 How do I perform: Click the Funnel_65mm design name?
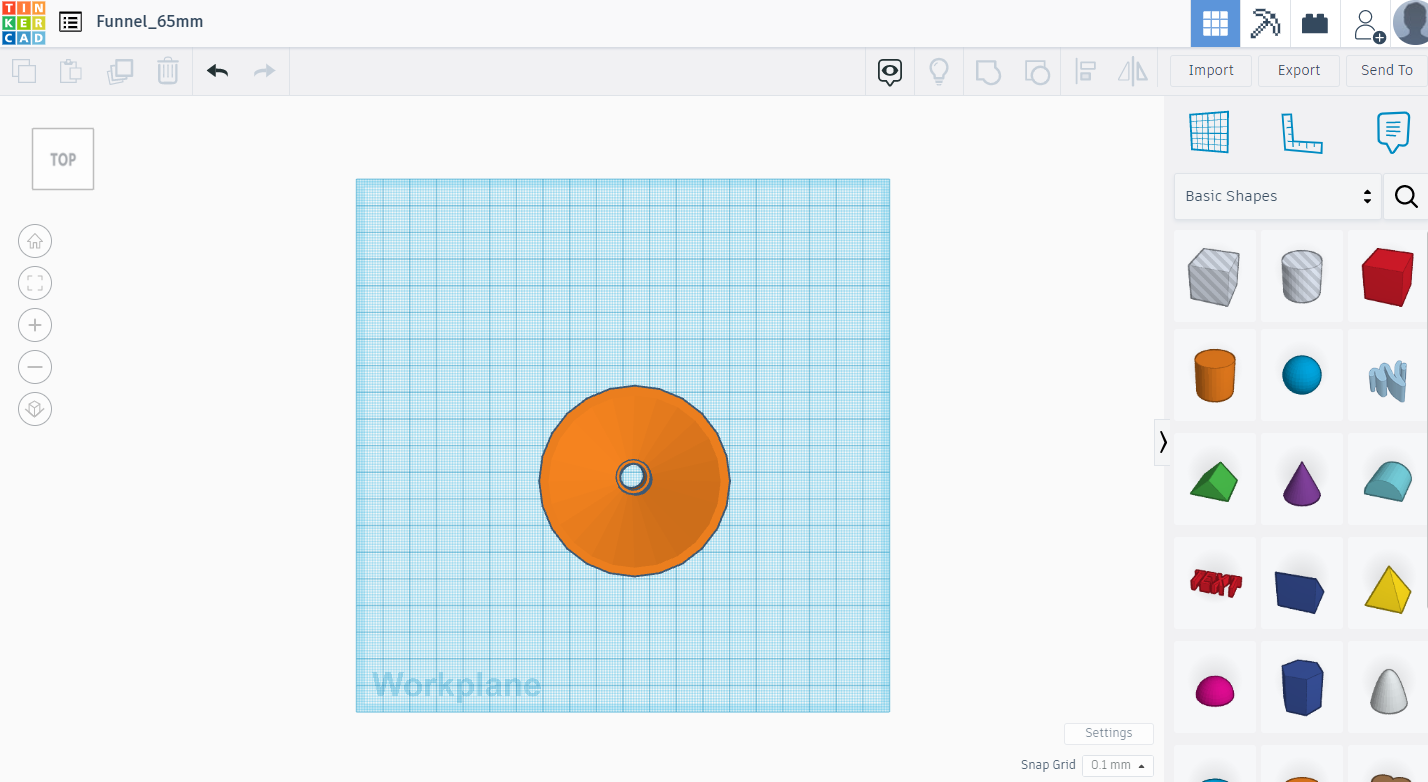pyautogui.click(x=150, y=22)
